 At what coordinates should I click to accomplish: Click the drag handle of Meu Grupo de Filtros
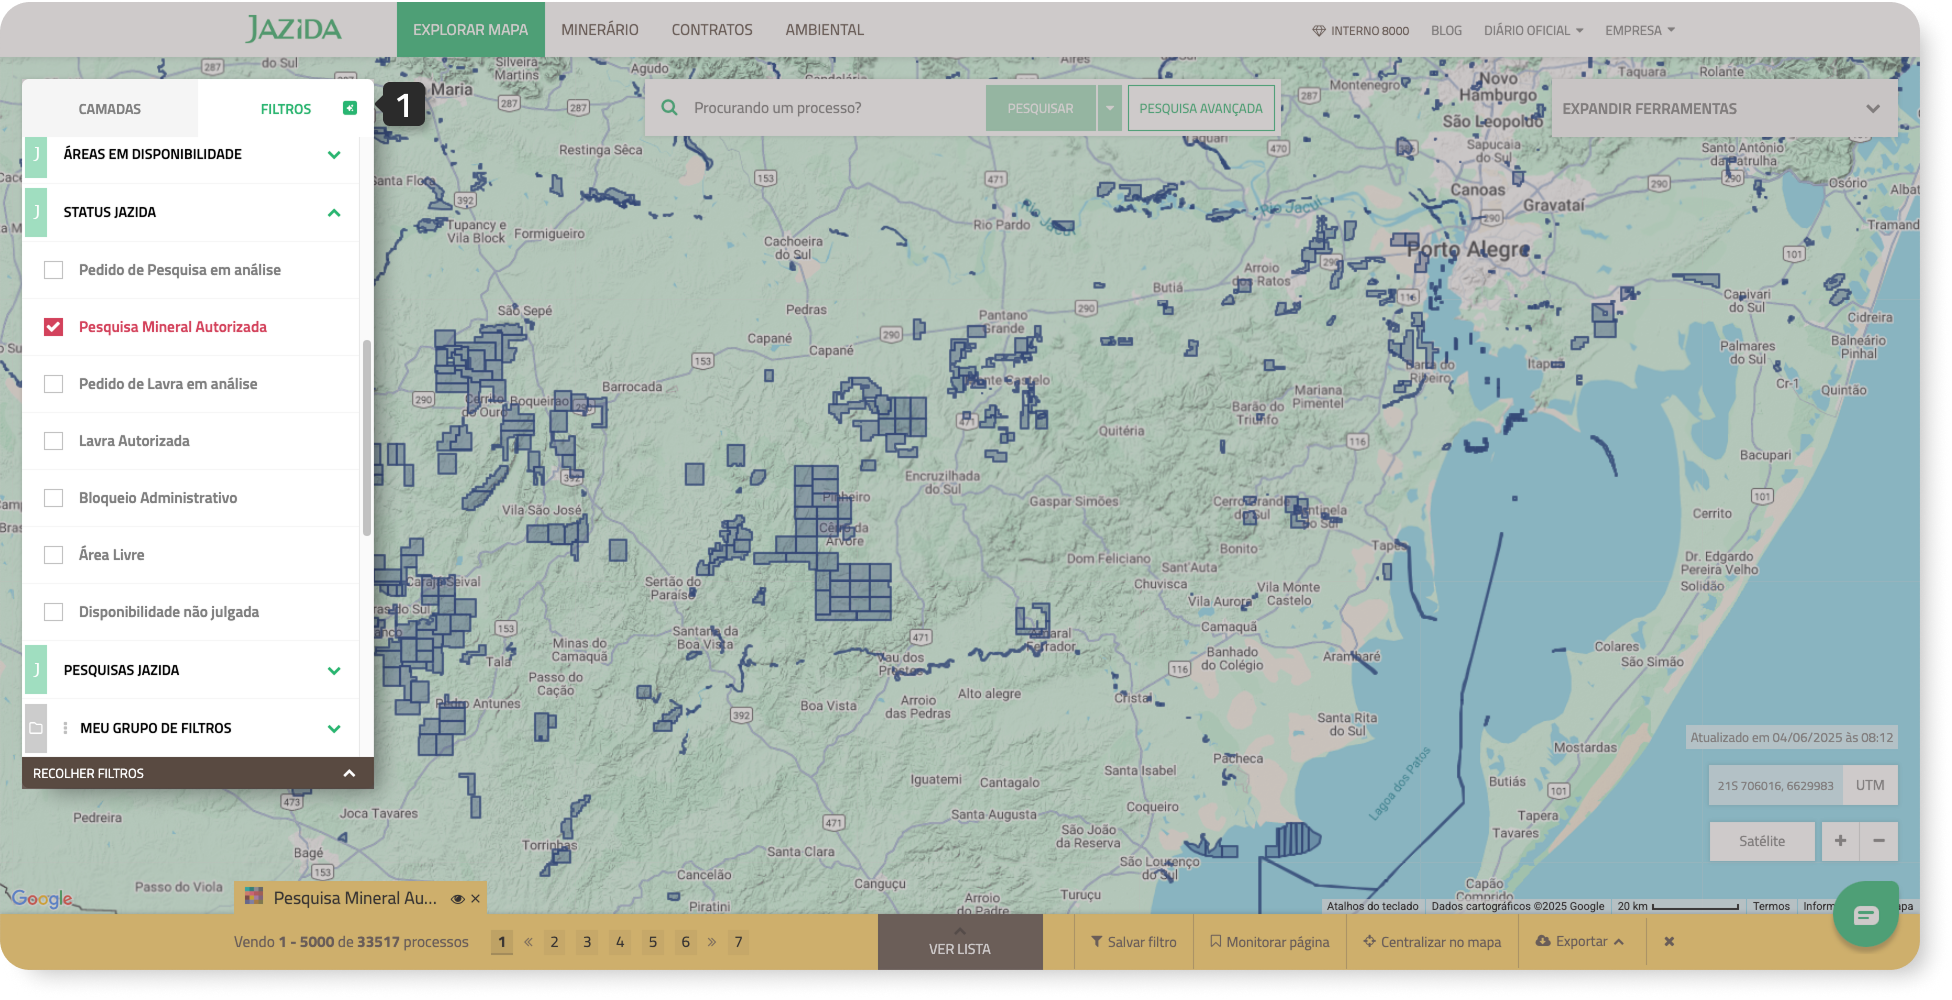tap(66, 728)
